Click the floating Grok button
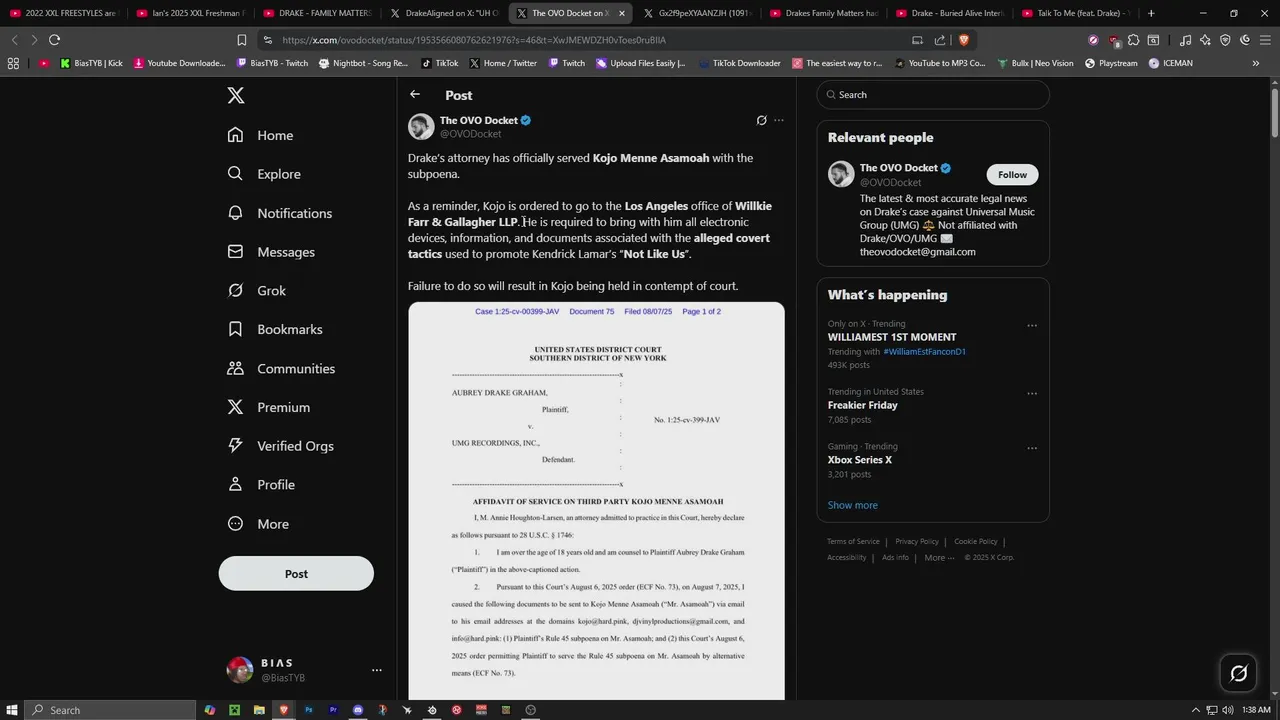 click(1238, 674)
